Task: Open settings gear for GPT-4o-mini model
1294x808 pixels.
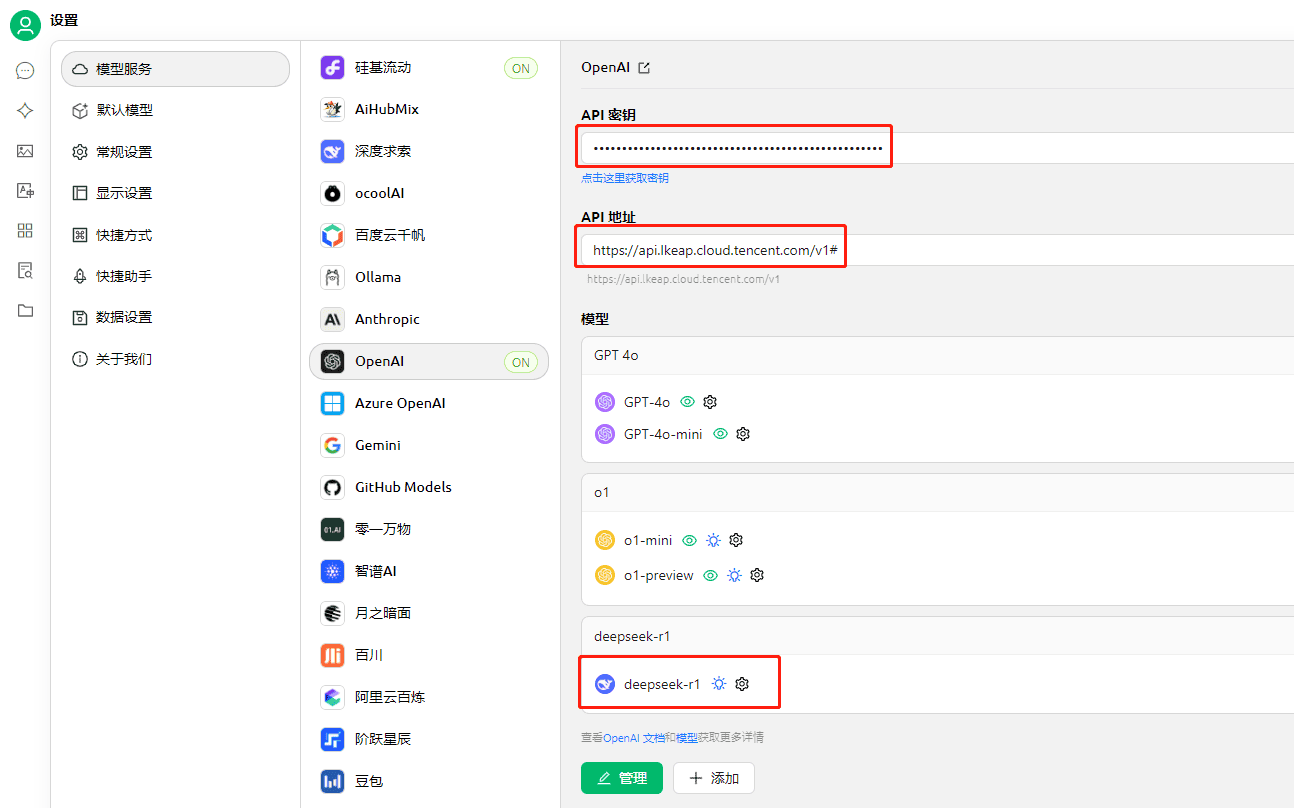Action: [x=742, y=434]
